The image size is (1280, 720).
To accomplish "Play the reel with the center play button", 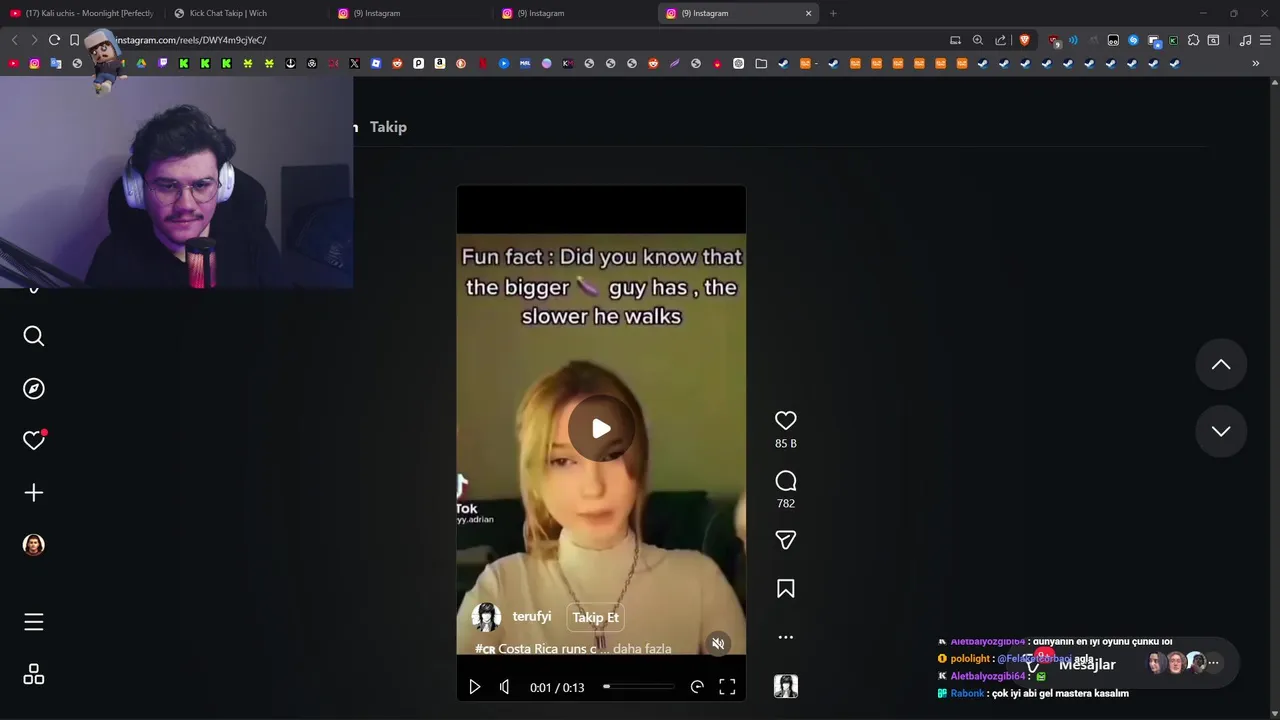I will [x=601, y=429].
